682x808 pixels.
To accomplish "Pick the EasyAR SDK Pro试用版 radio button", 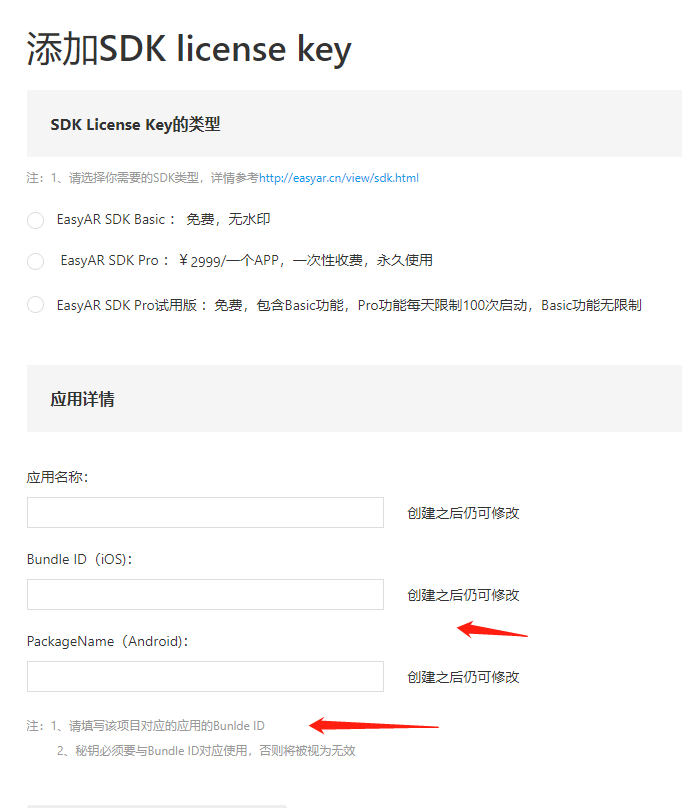I will (36, 305).
